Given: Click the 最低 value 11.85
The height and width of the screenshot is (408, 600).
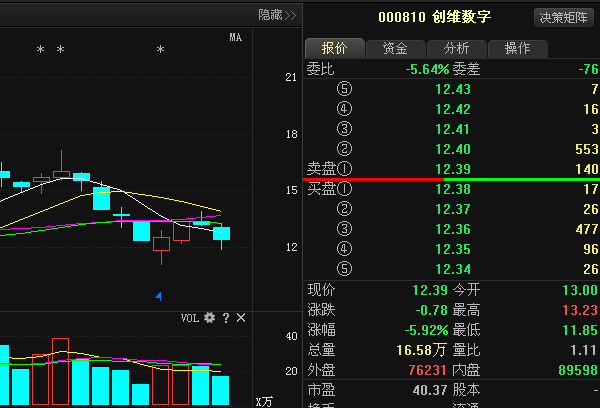Looking at the screenshot, I should coord(580,330).
